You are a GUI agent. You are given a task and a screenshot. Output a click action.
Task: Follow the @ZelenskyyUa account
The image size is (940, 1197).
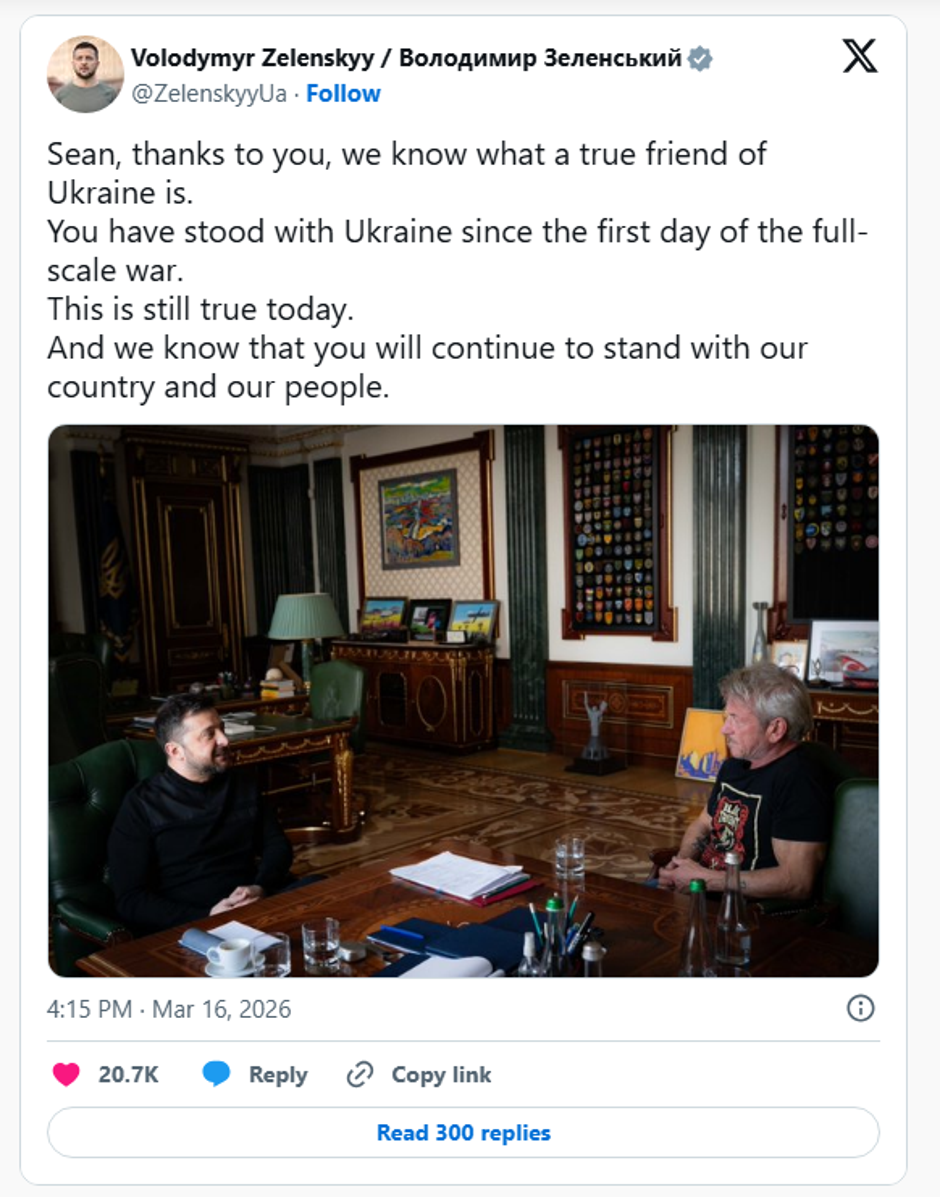coord(343,94)
